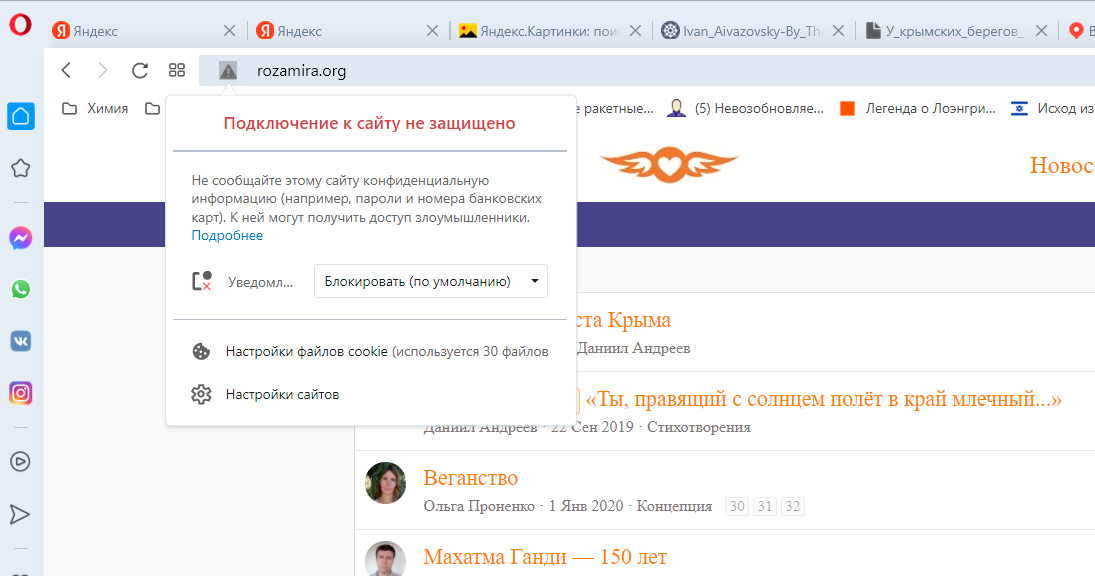Open the 'Веганство' article link
1095x576 pixels.
[x=470, y=478]
